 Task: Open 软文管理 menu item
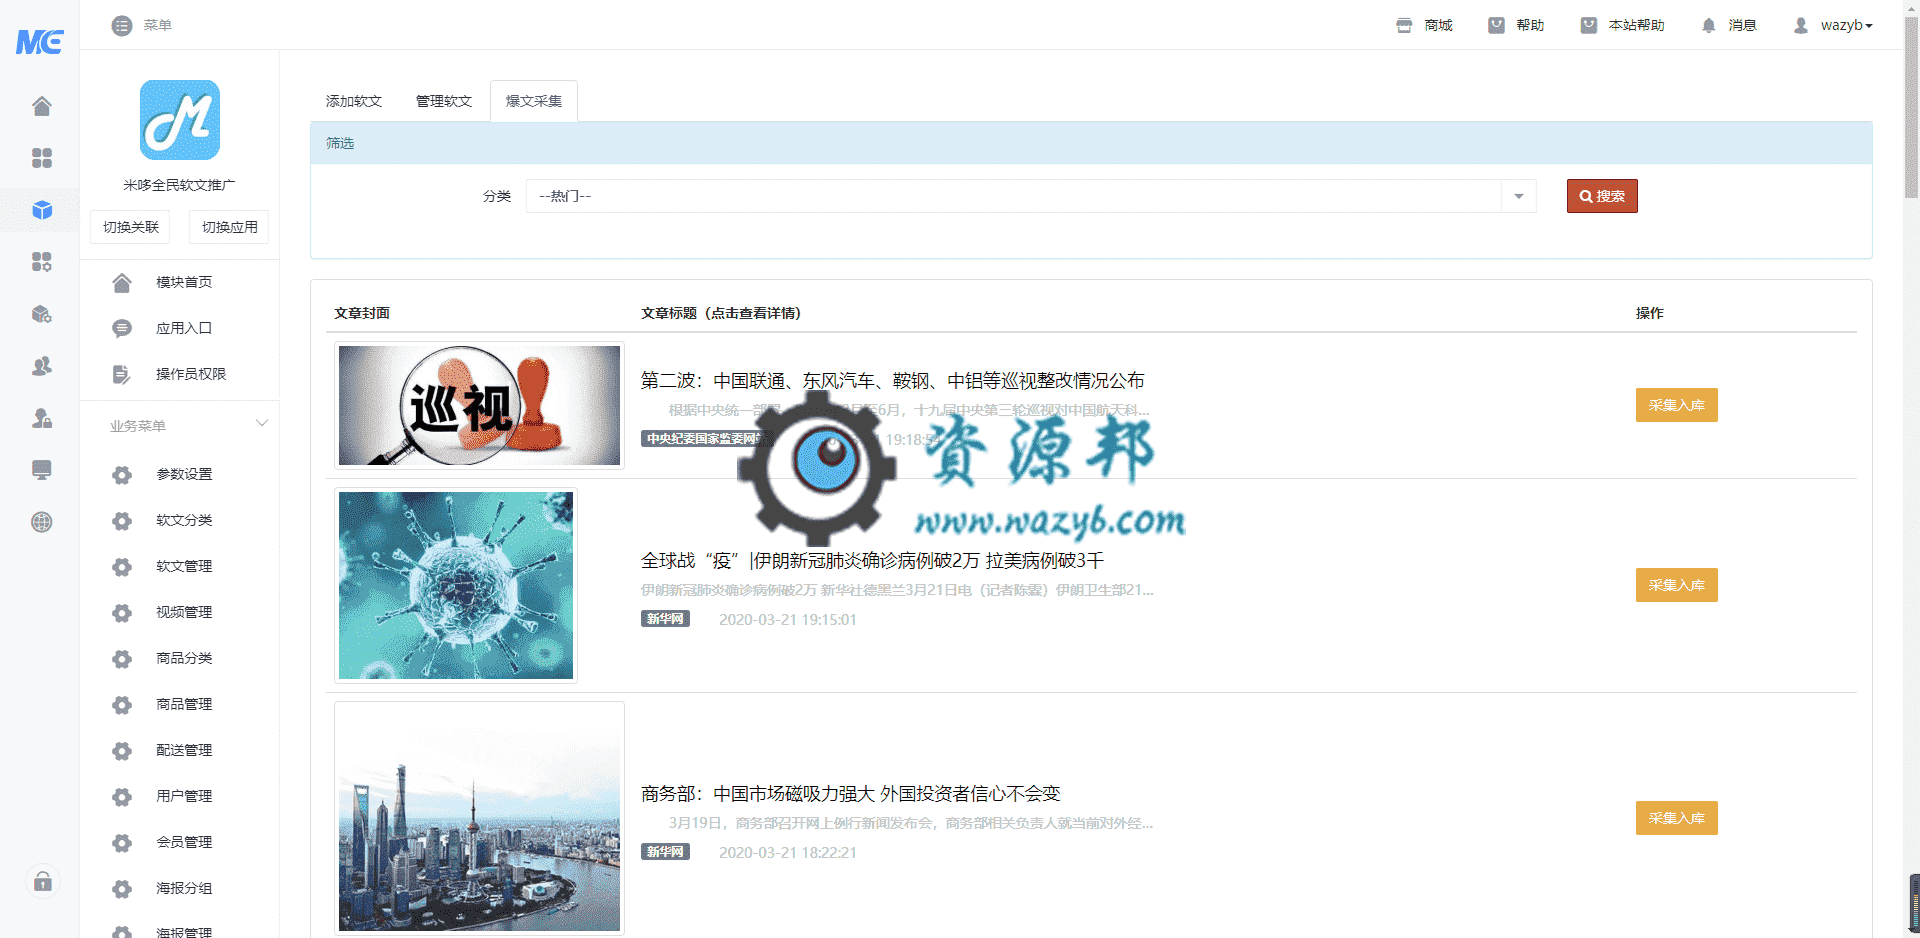[x=184, y=566]
